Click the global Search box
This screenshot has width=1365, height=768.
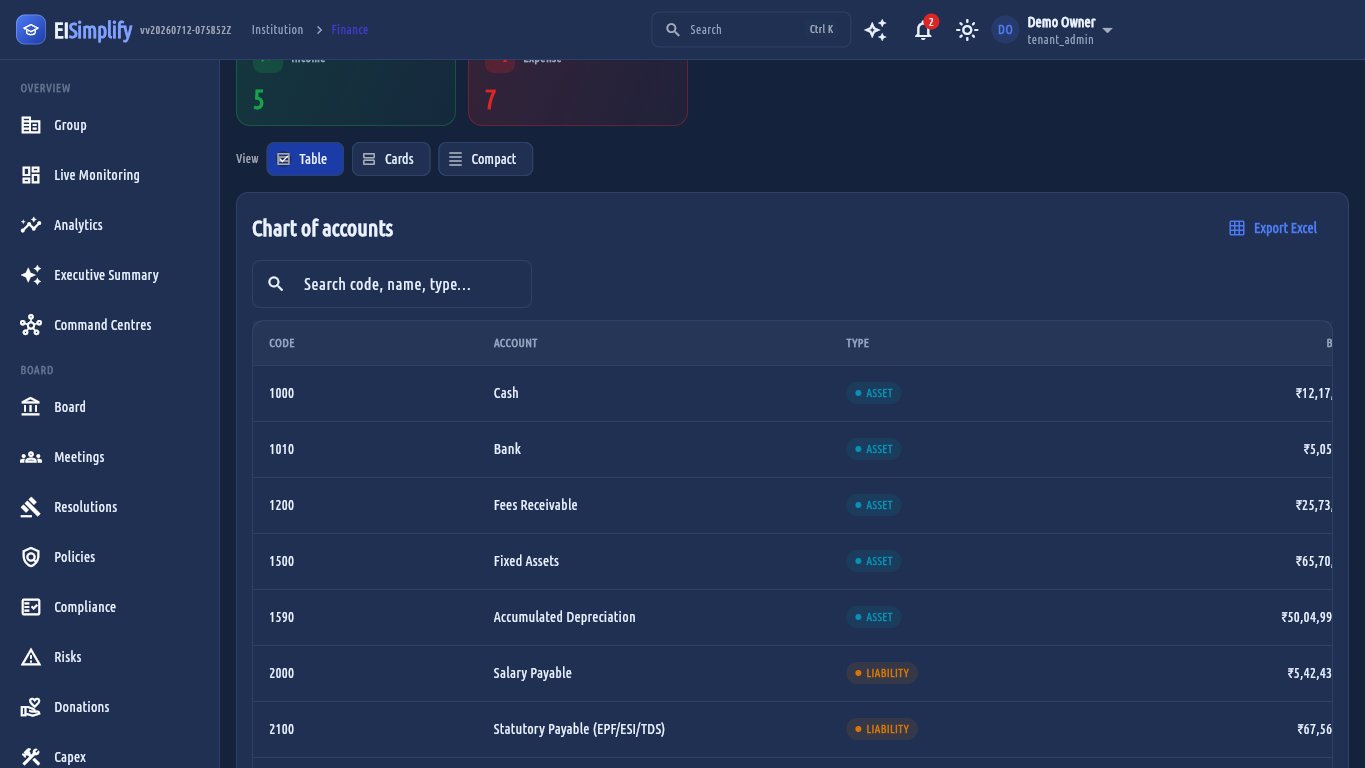pos(751,30)
